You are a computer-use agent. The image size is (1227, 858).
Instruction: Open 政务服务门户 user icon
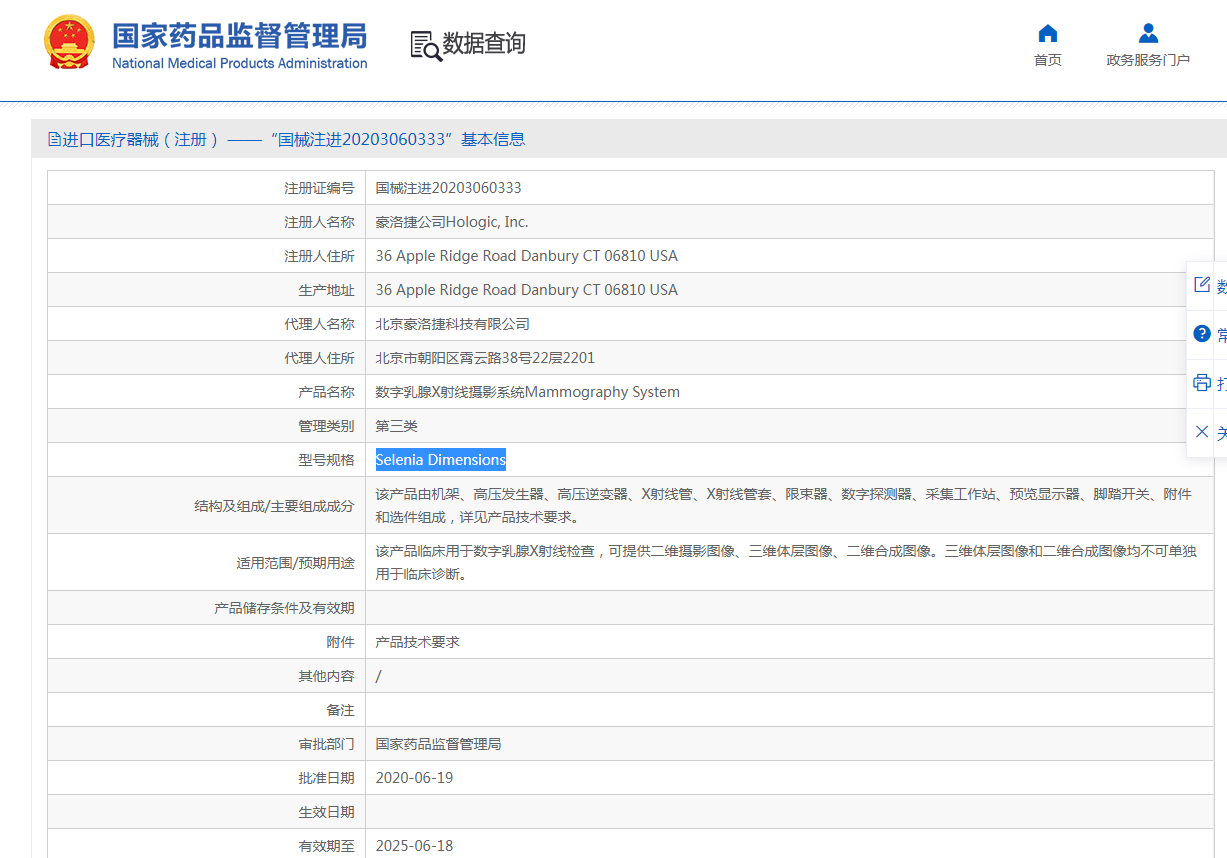pyautogui.click(x=1148, y=33)
